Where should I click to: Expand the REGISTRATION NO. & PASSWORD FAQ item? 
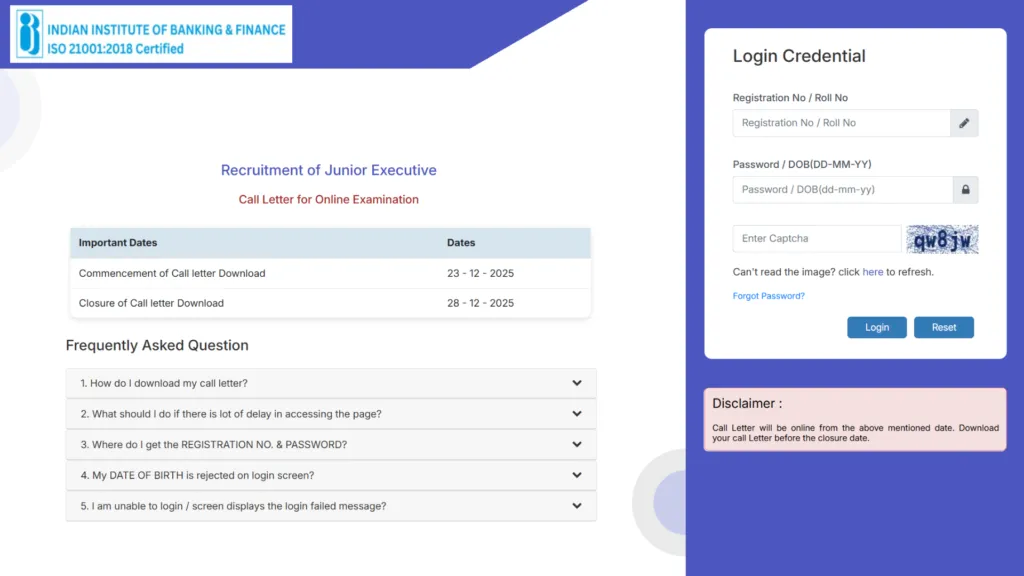(x=330, y=444)
